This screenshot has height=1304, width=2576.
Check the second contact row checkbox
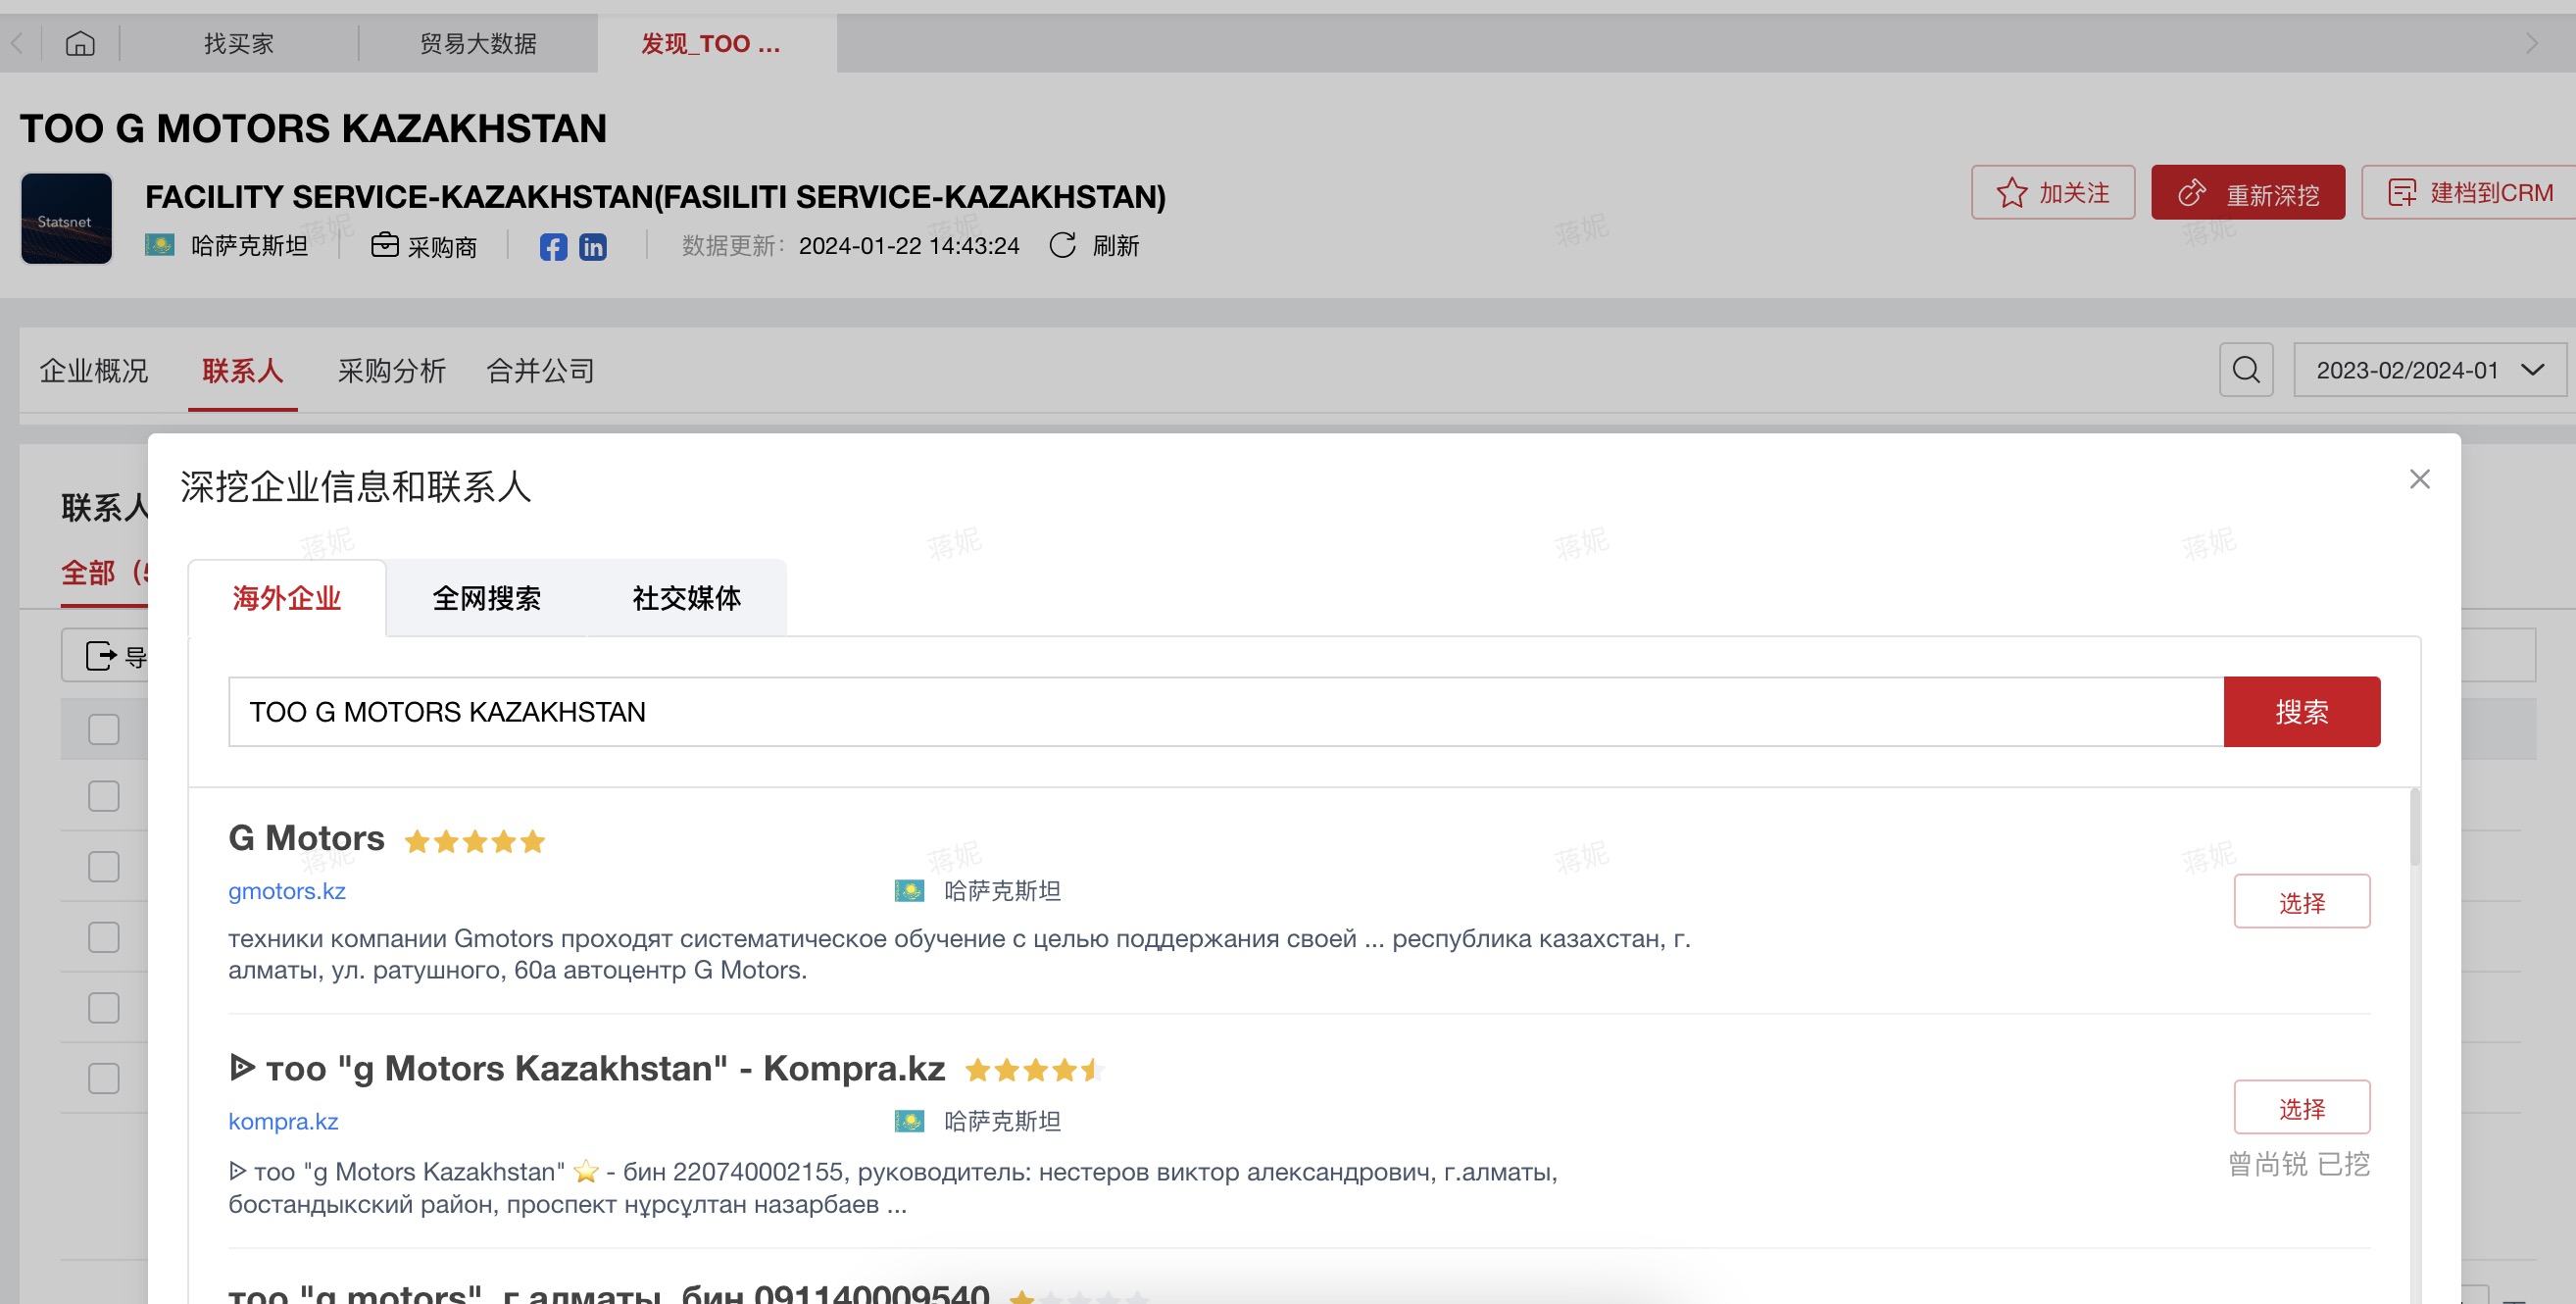(103, 866)
